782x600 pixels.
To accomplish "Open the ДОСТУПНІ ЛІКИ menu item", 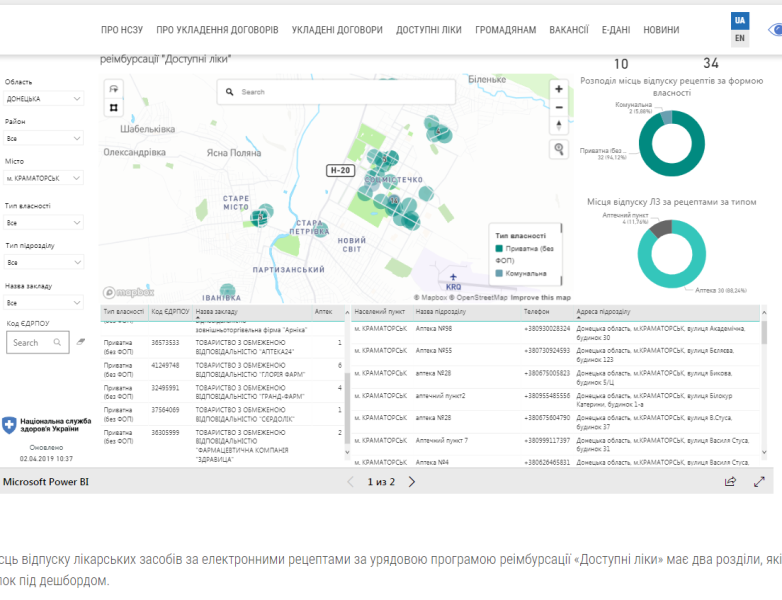I will pyautogui.click(x=428, y=30).
